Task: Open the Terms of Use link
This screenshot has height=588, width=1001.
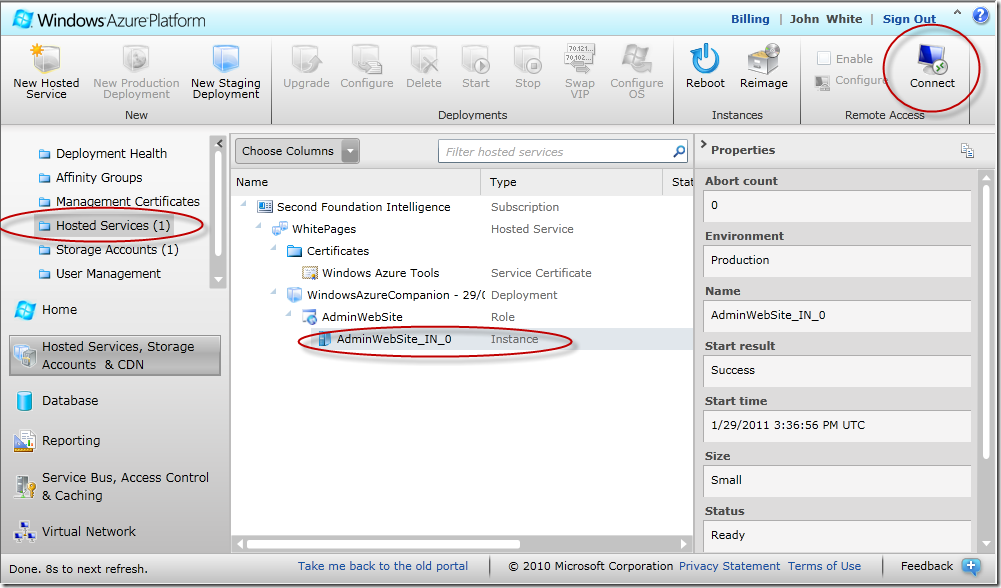Action: [x=824, y=566]
